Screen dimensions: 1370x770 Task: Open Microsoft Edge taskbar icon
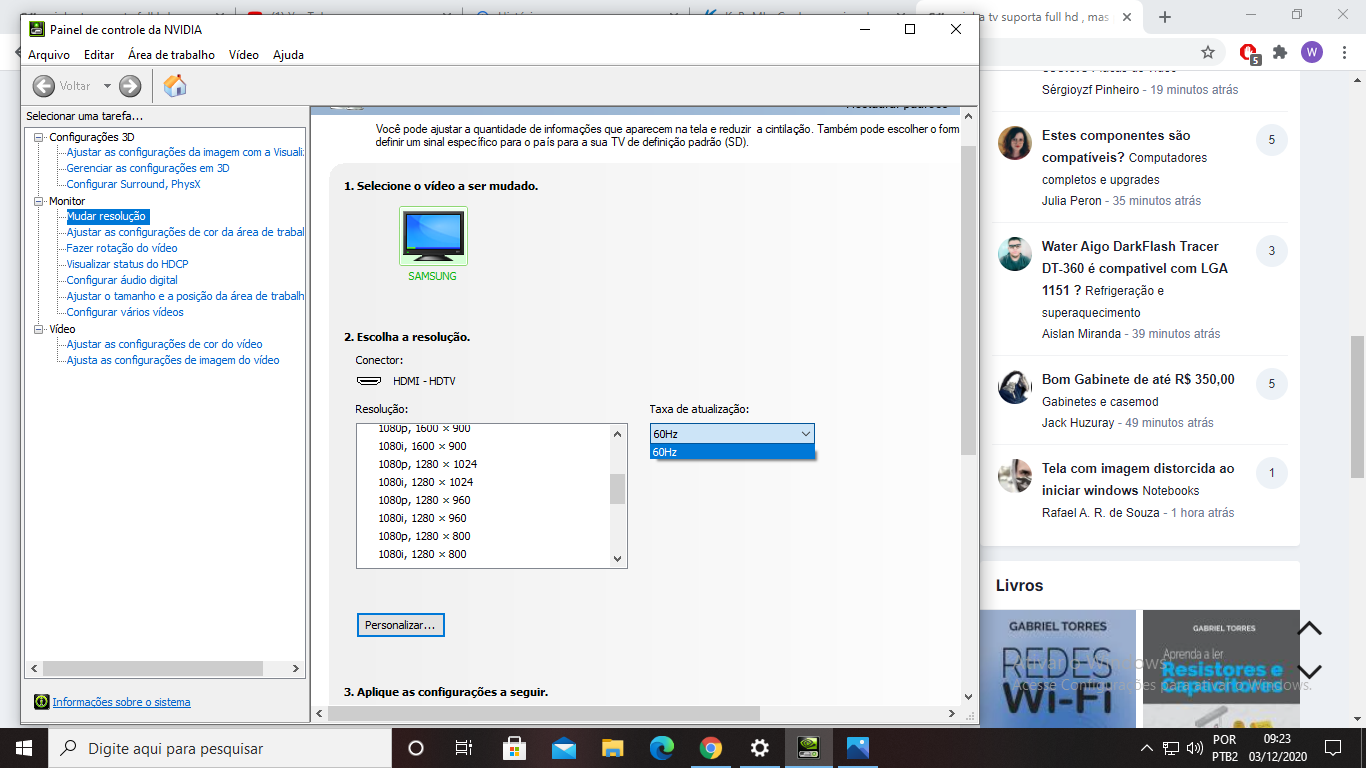click(661, 748)
